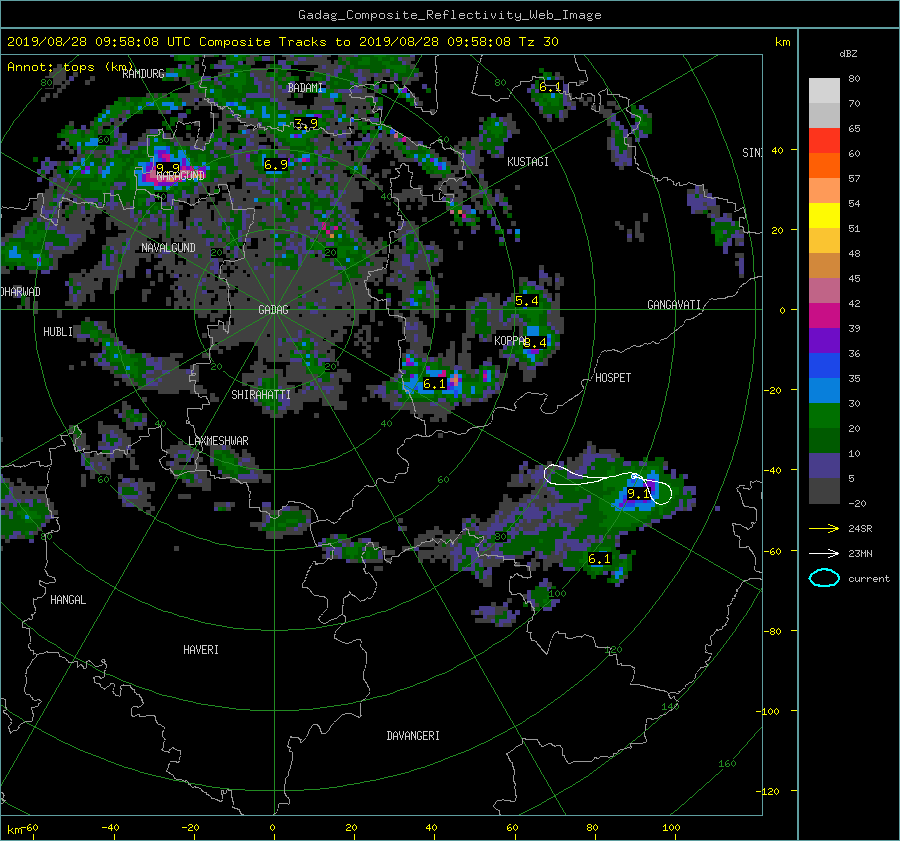This screenshot has width=900, height=841.
Task: Click the 6.1 tops label north of KUSTAGI
Action: pos(550,87)
